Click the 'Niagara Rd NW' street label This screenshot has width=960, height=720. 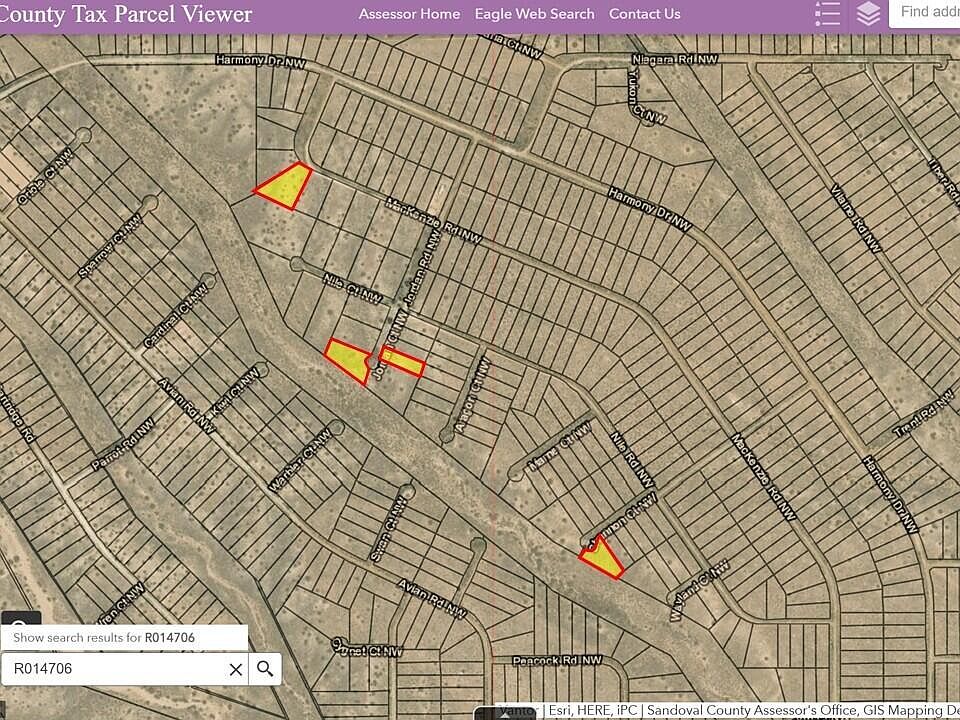pos(675,59)
